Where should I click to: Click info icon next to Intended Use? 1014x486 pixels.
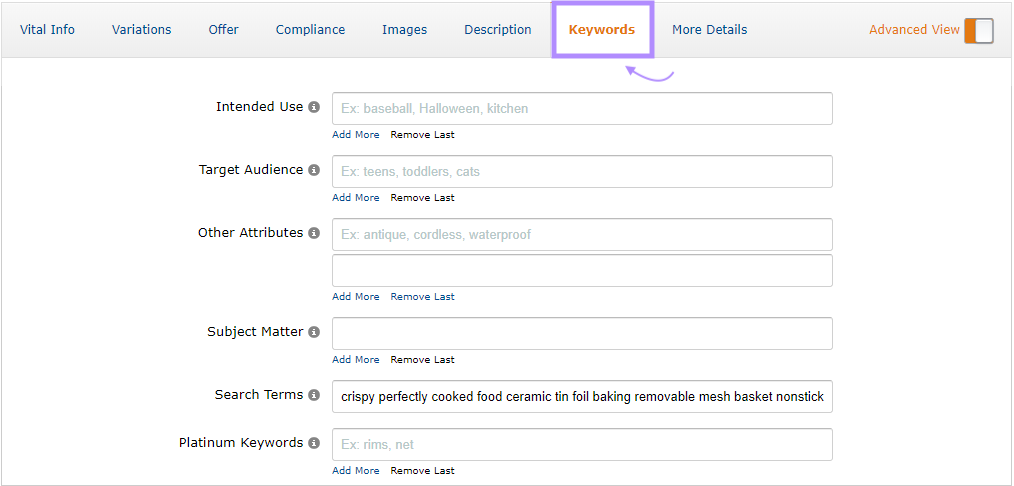314,107
